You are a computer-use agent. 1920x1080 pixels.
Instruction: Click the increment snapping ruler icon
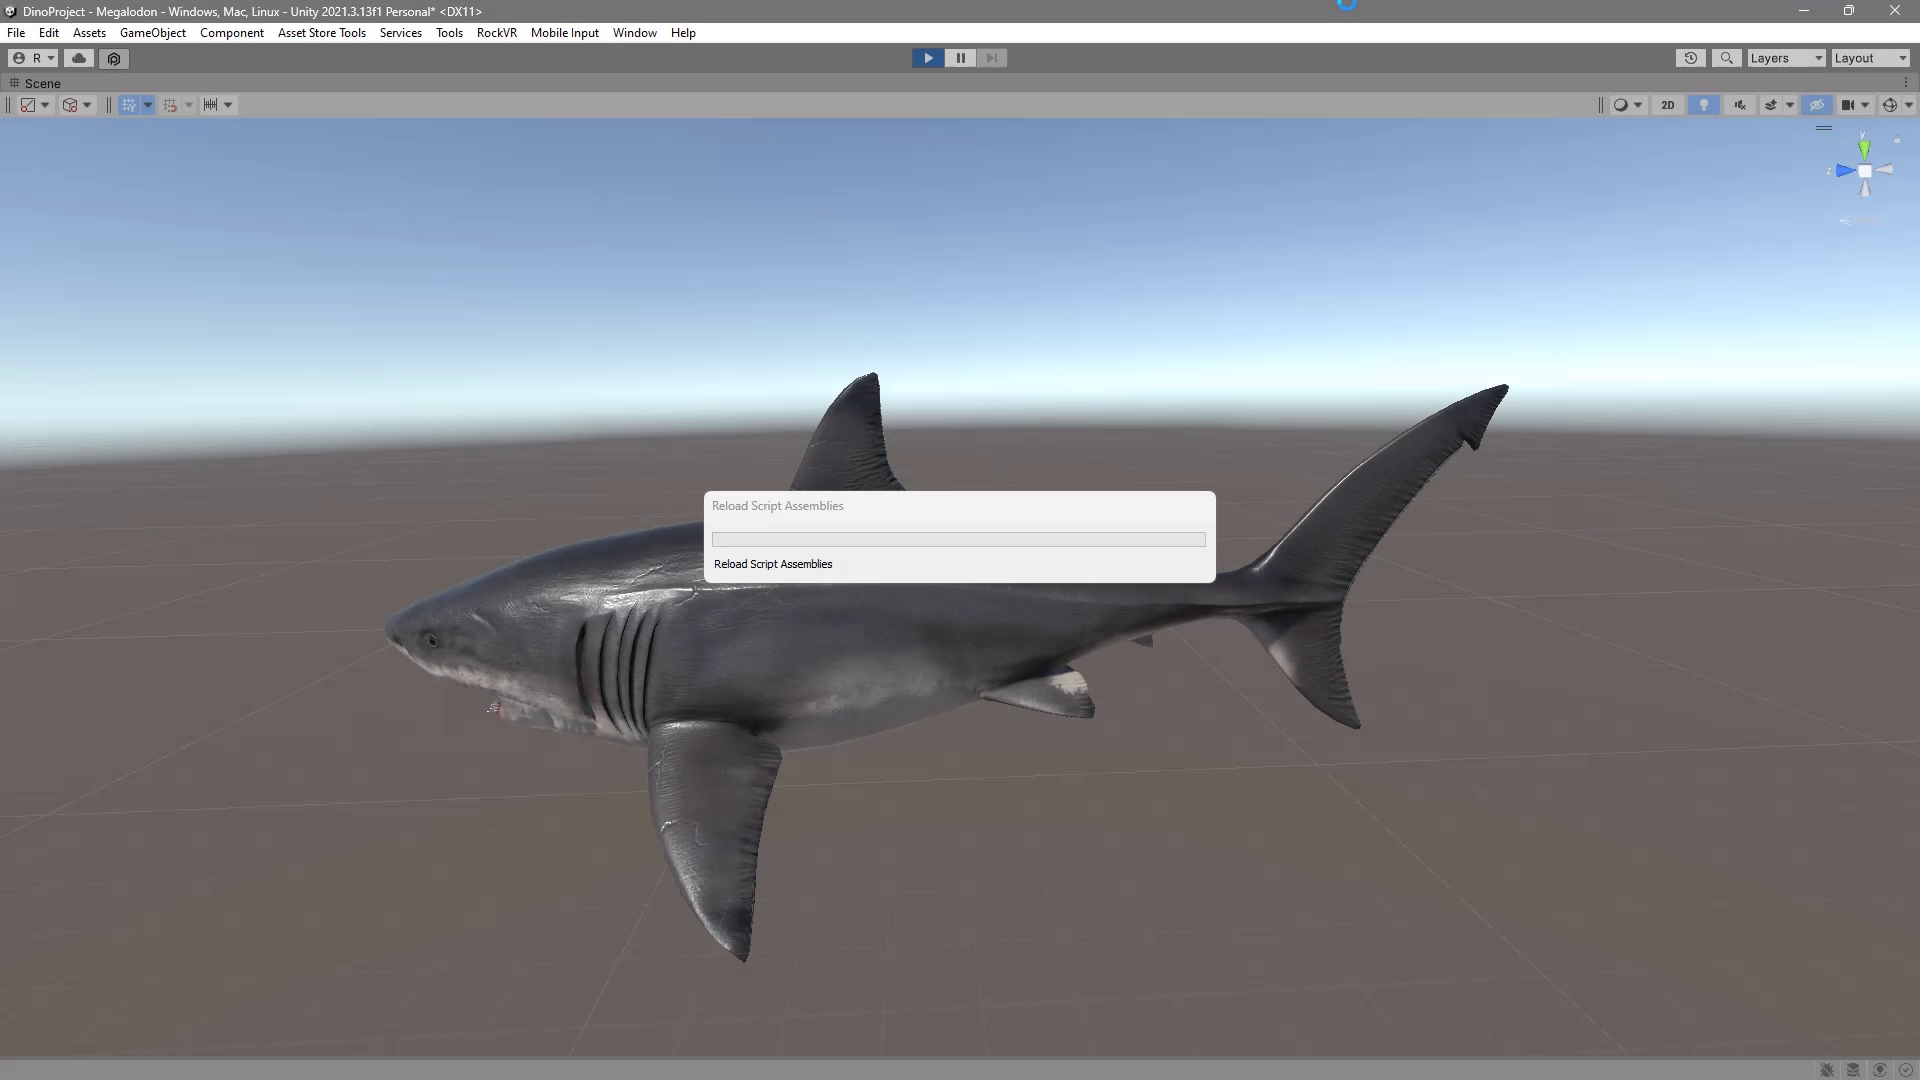[x=211, y=105]
